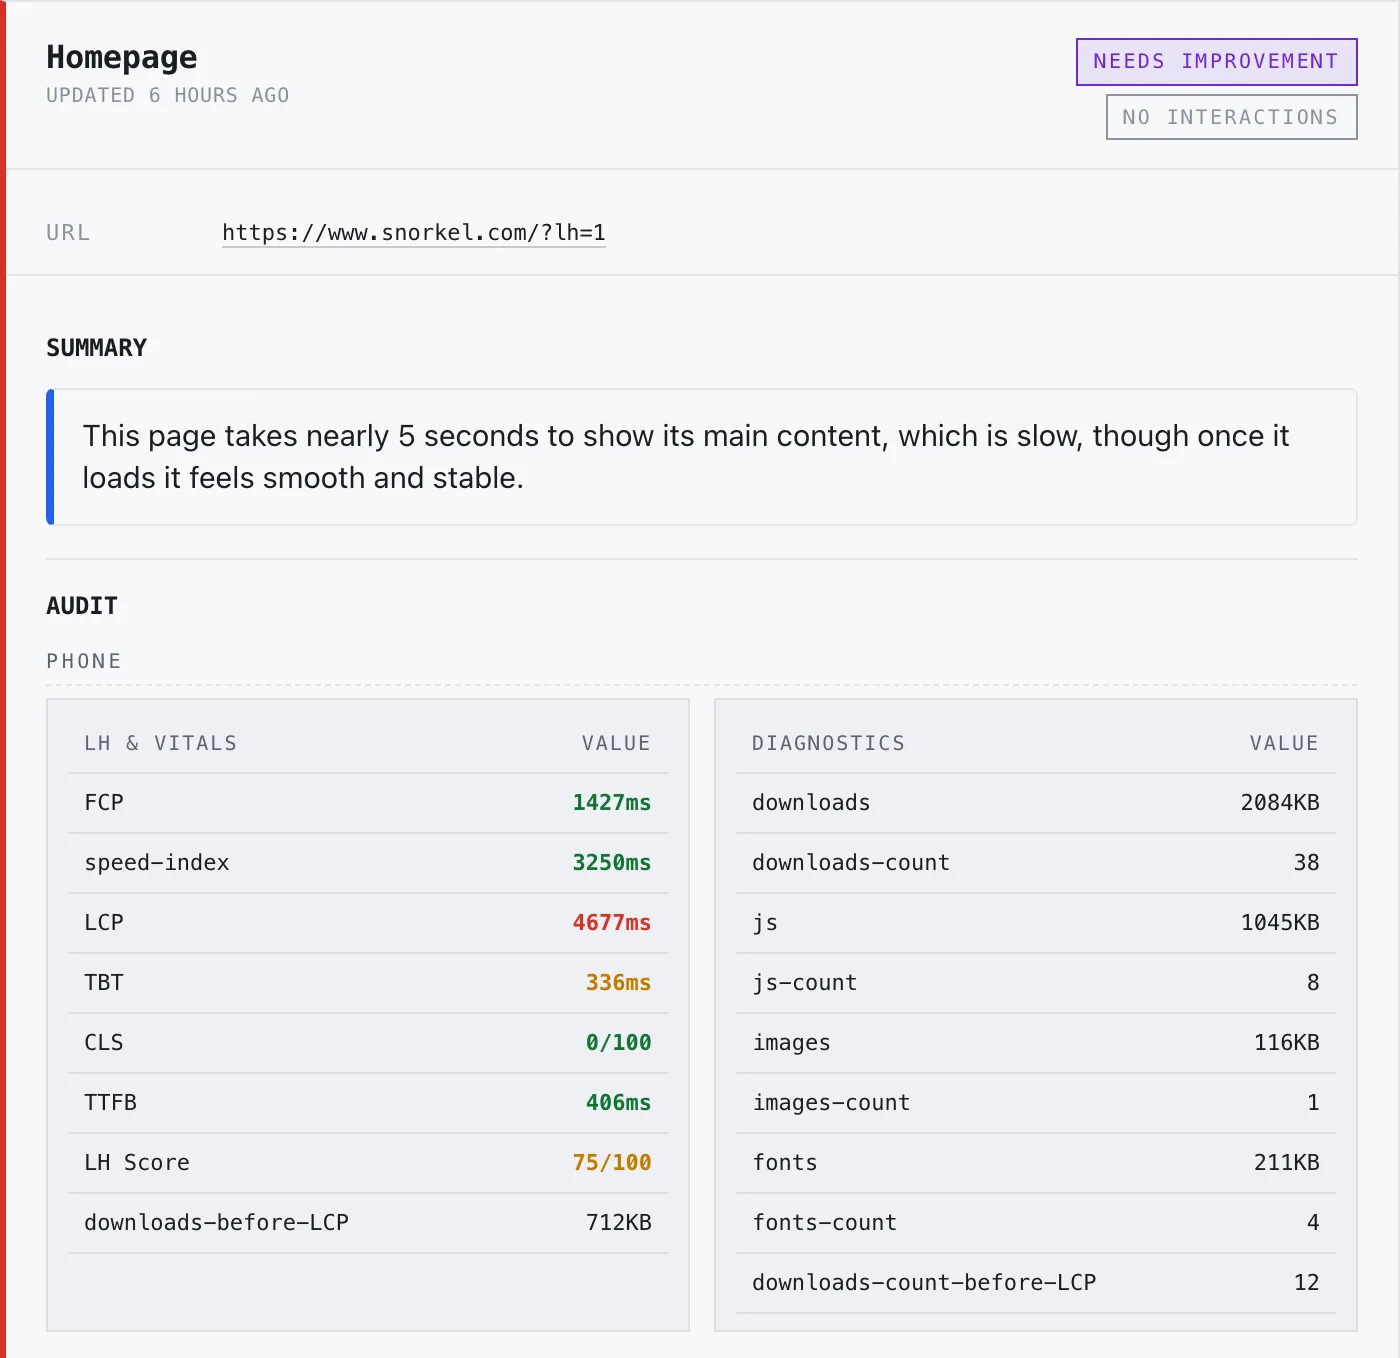Screen dimensions: 1400x1358
Task: Click the 'LH & VITALS' column header
Action: point(161,743)
